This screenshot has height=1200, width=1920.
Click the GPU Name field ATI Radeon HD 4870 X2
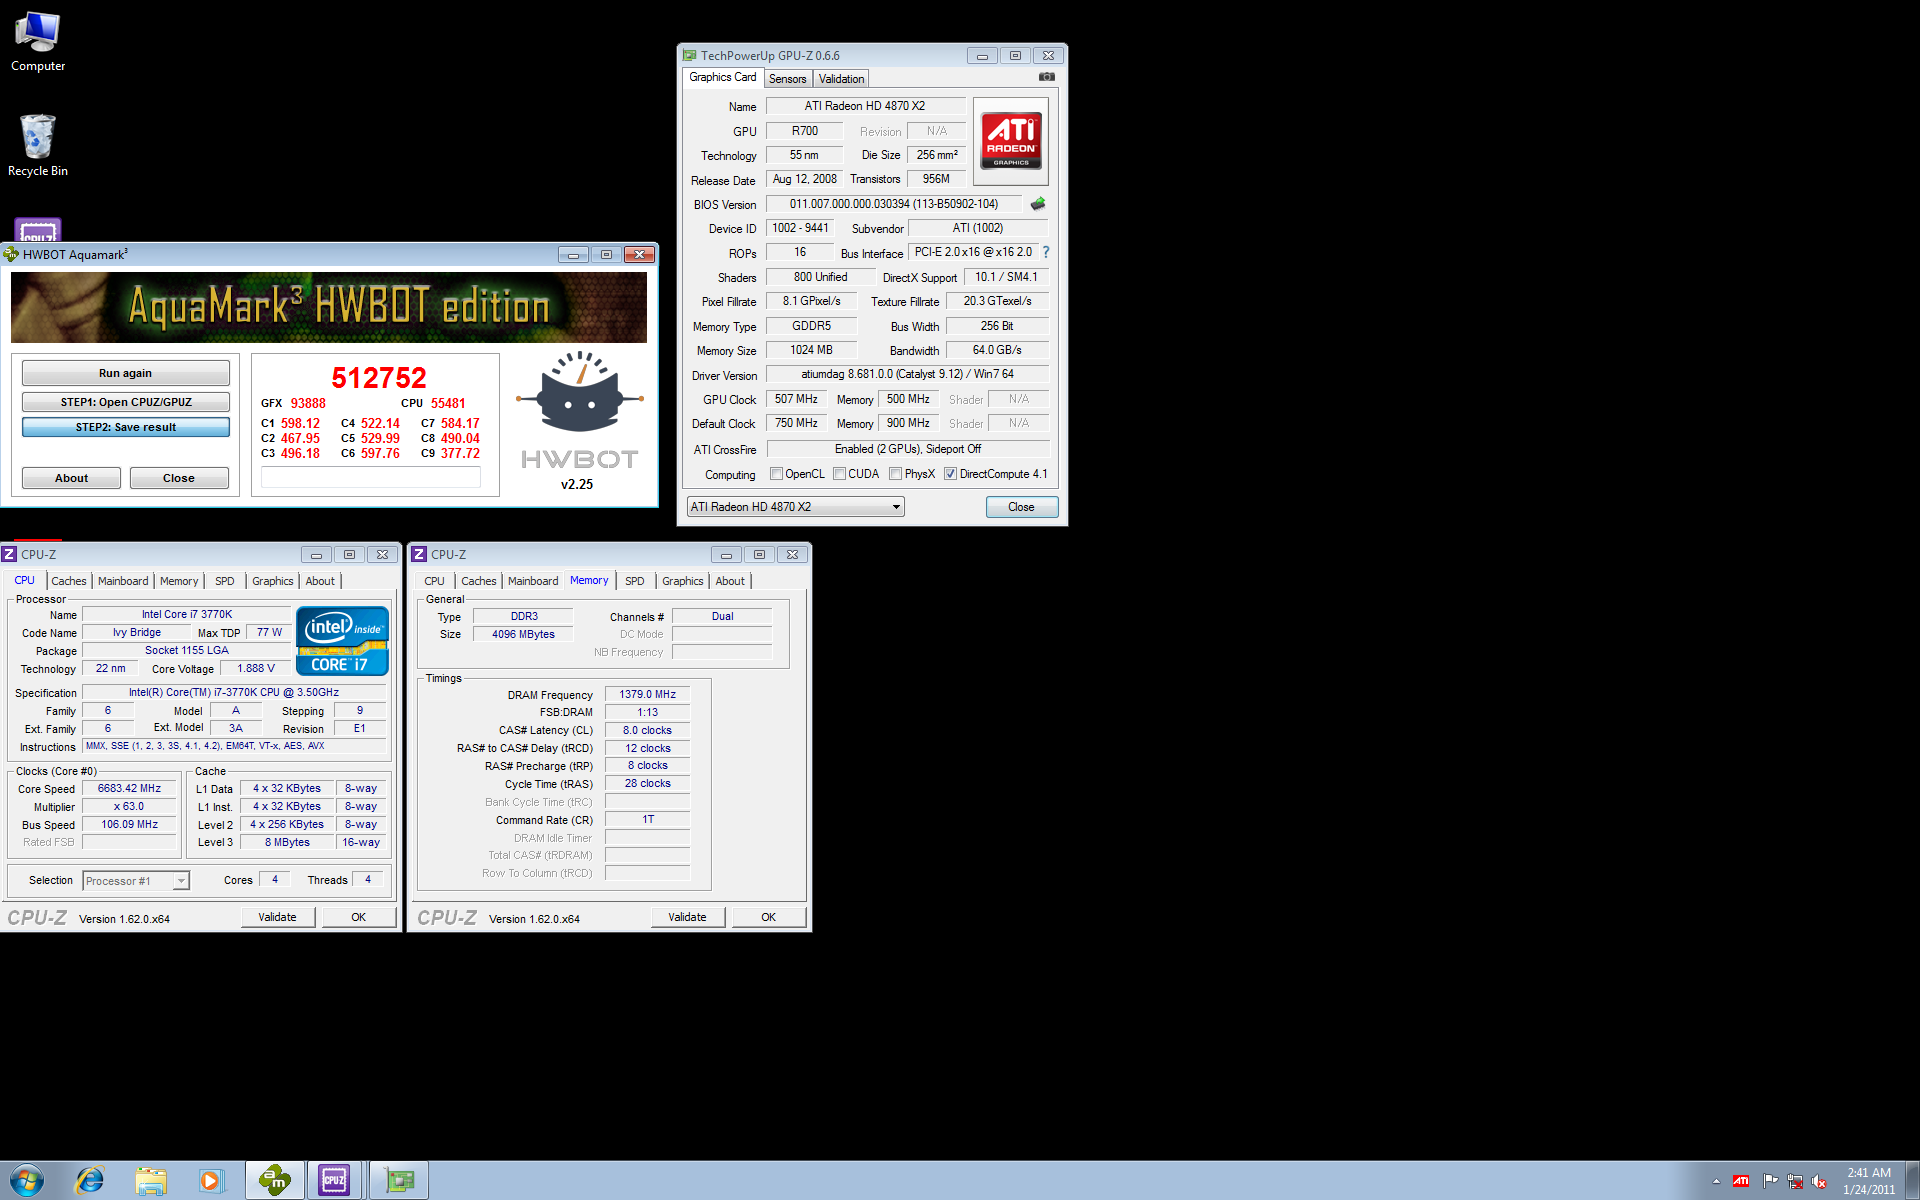point(865,106)
